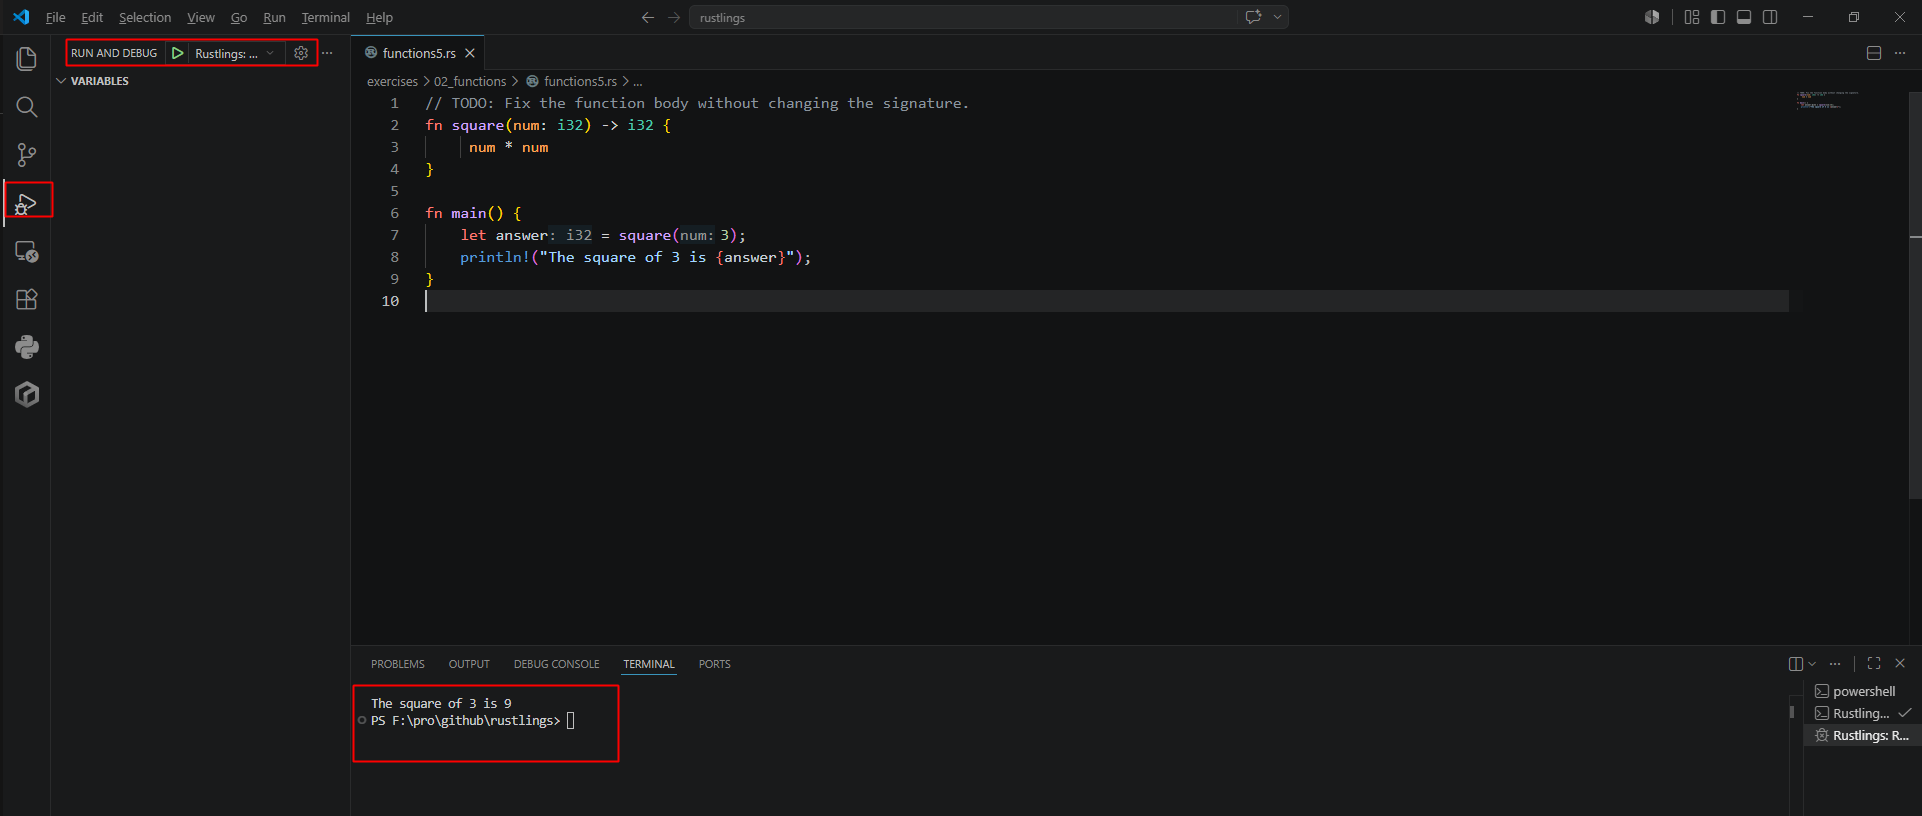Screen dimensions: 1922x816
Task: Click the editor minimap preview
Action: (1828, 100)
